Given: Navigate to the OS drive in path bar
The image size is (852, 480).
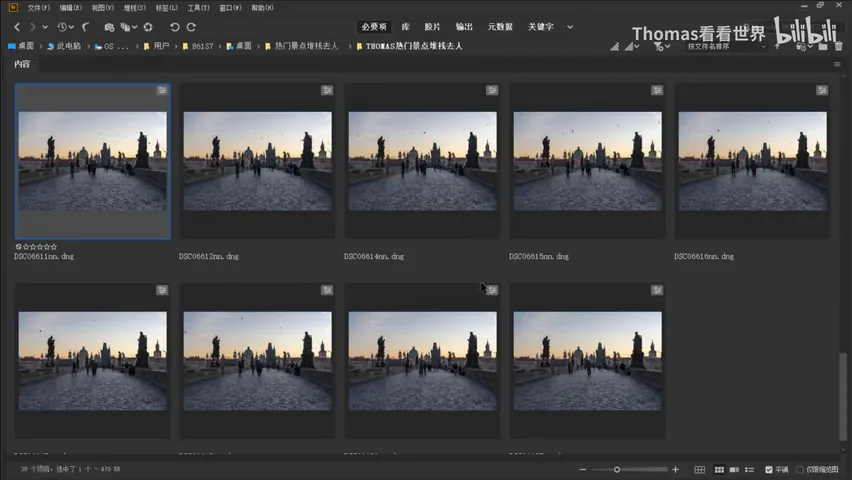Looking at the screenshot, I should pyautogui.click(x=111, y=46).
